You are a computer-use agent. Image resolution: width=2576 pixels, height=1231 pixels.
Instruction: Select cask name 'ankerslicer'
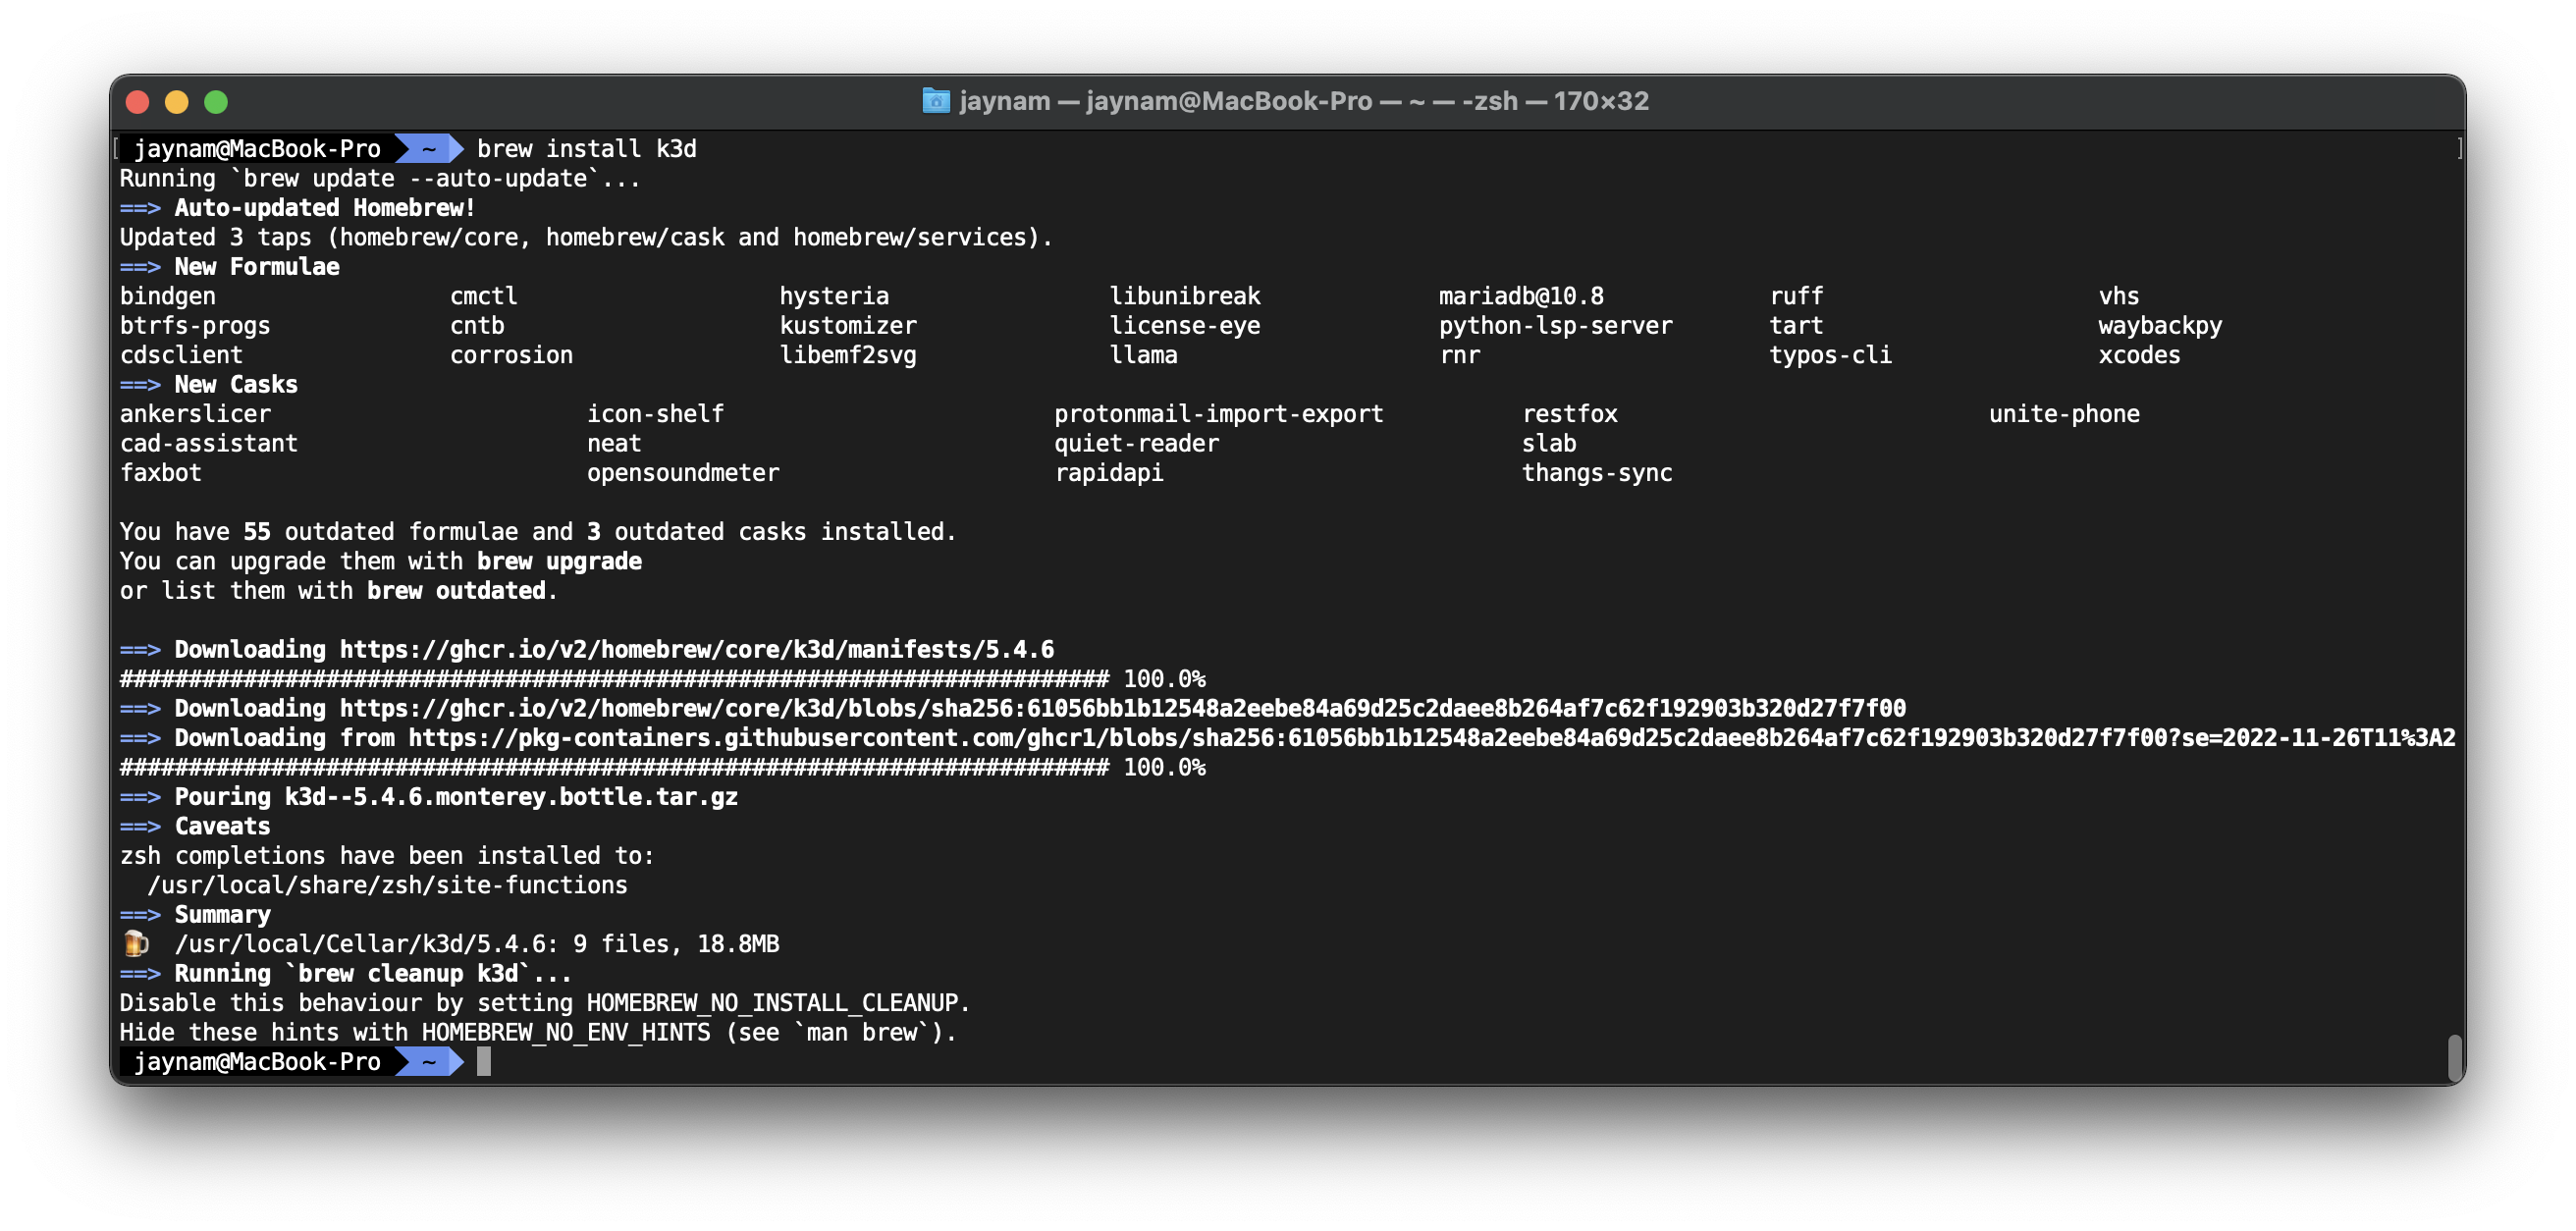(x=195, y=413)
